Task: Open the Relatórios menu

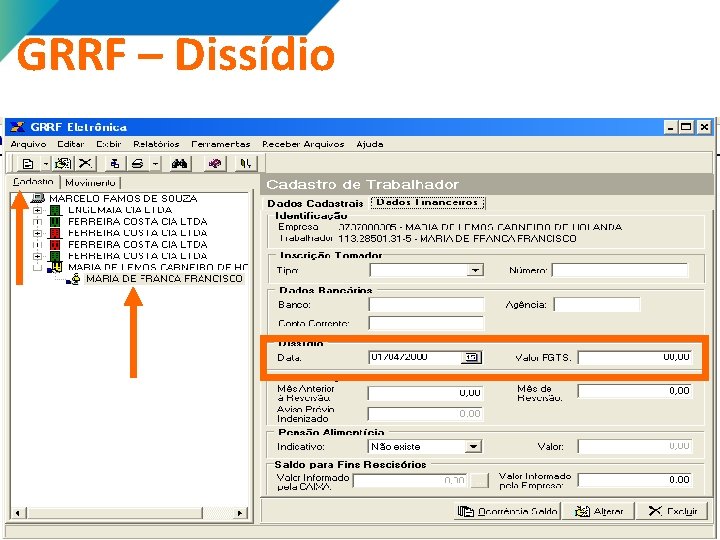Action: [x=156, y=144]
